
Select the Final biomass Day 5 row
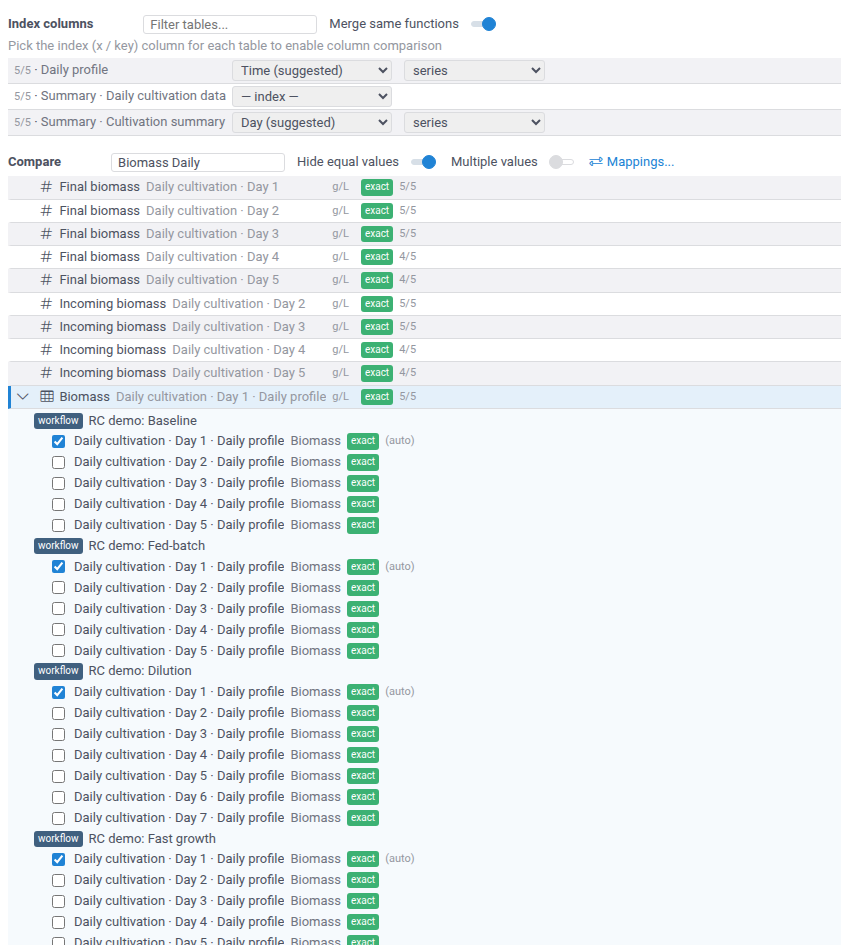click(424, 280)
